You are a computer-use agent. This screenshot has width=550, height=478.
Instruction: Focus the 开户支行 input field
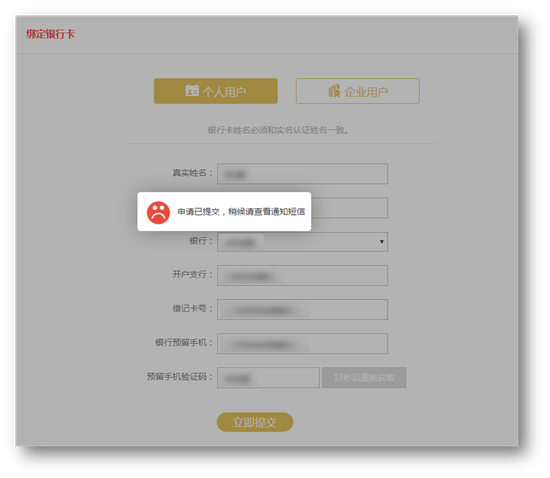coord(302,275)
